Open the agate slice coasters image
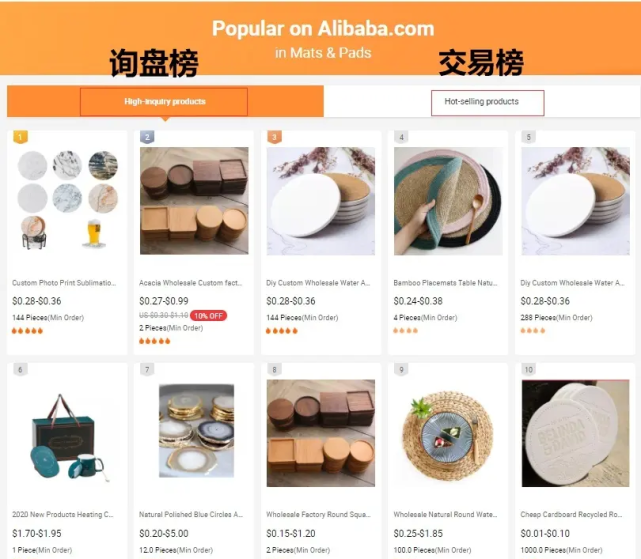Viewport: 641px width, 559px height. click(197, 431)
